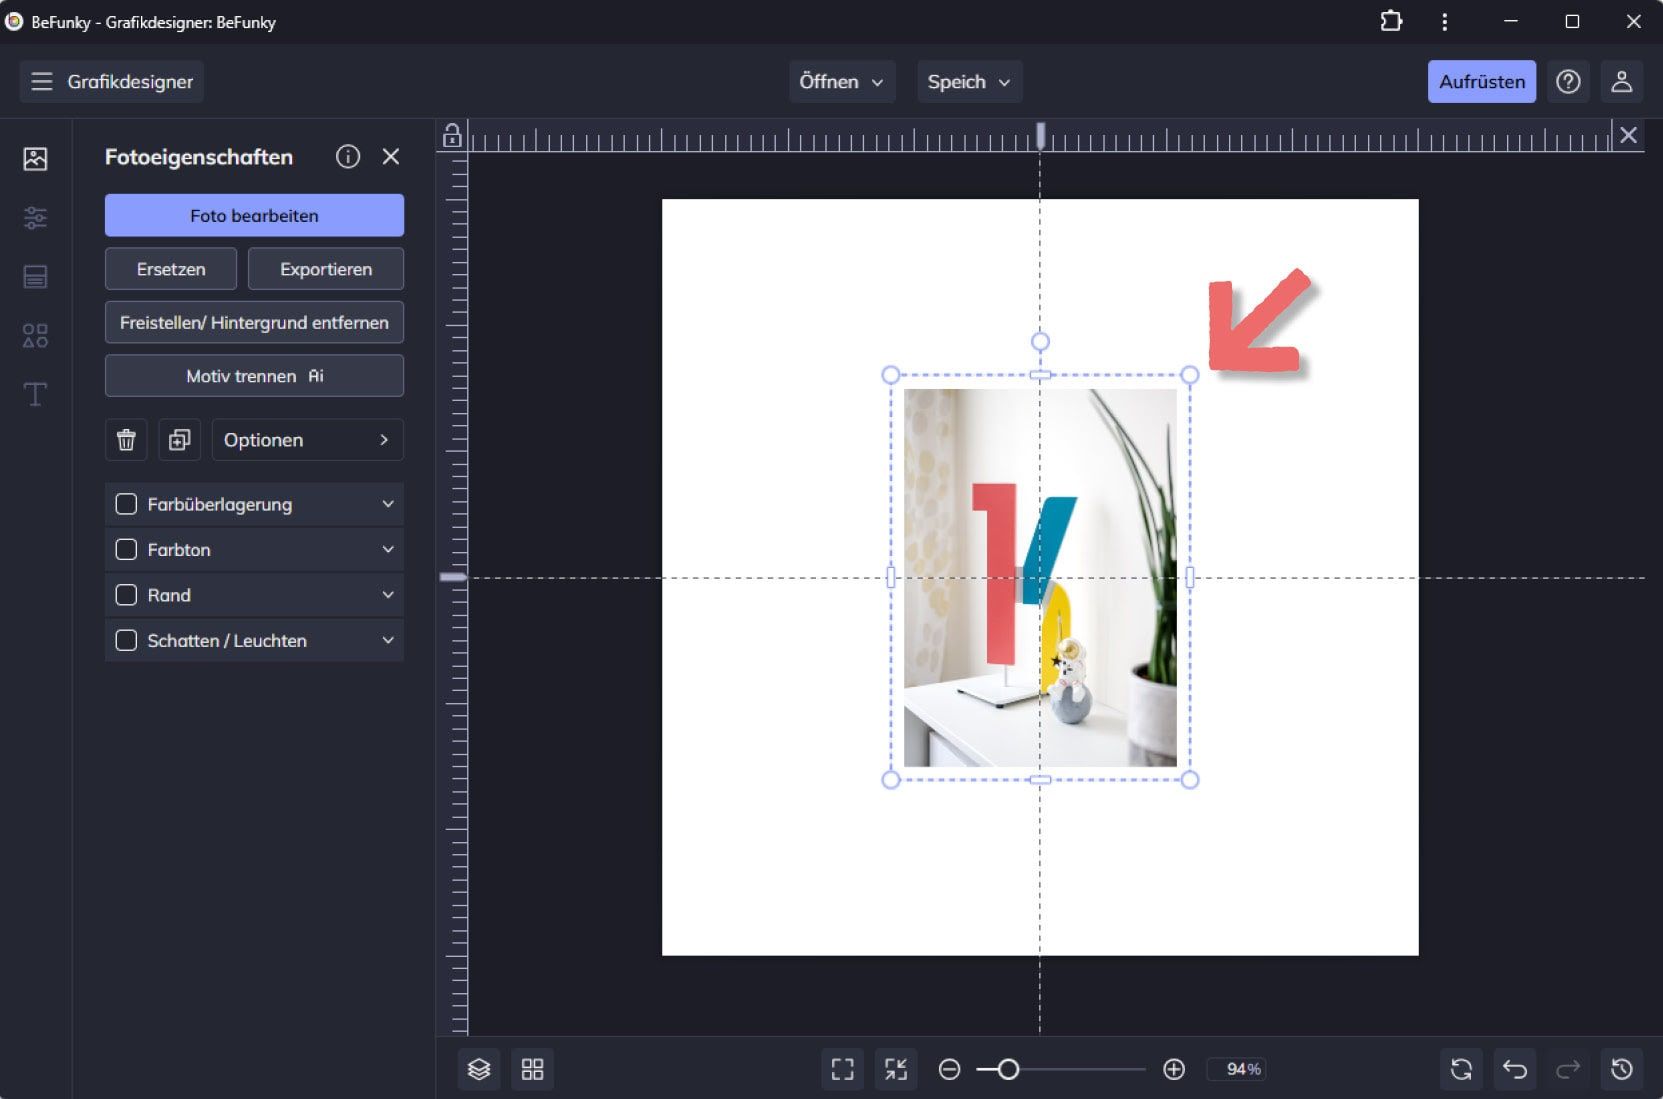Click the selected photo on the canvas
This screenshot has height=1099, width=1663.
pyautogui.click(x=1040, y=577)
